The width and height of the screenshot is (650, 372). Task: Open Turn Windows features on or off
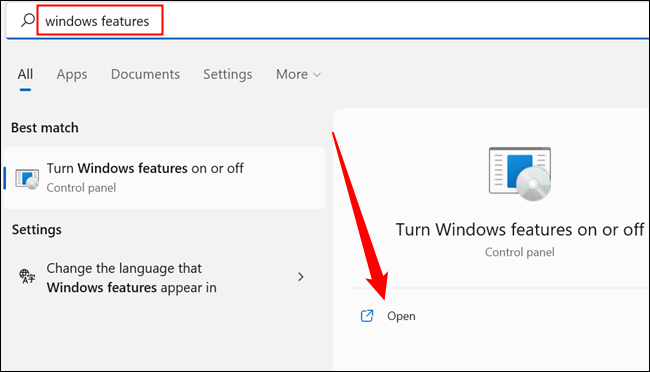164,178
